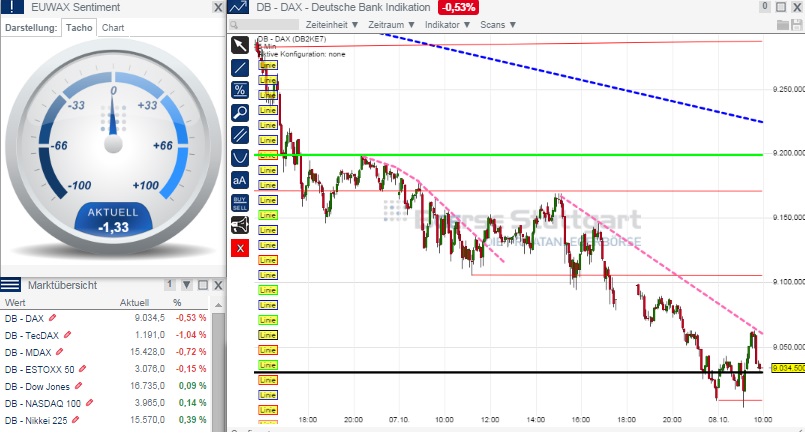
Task: Select the parabola curve tool
Action: pyautogui.click(x=240, y=158)
